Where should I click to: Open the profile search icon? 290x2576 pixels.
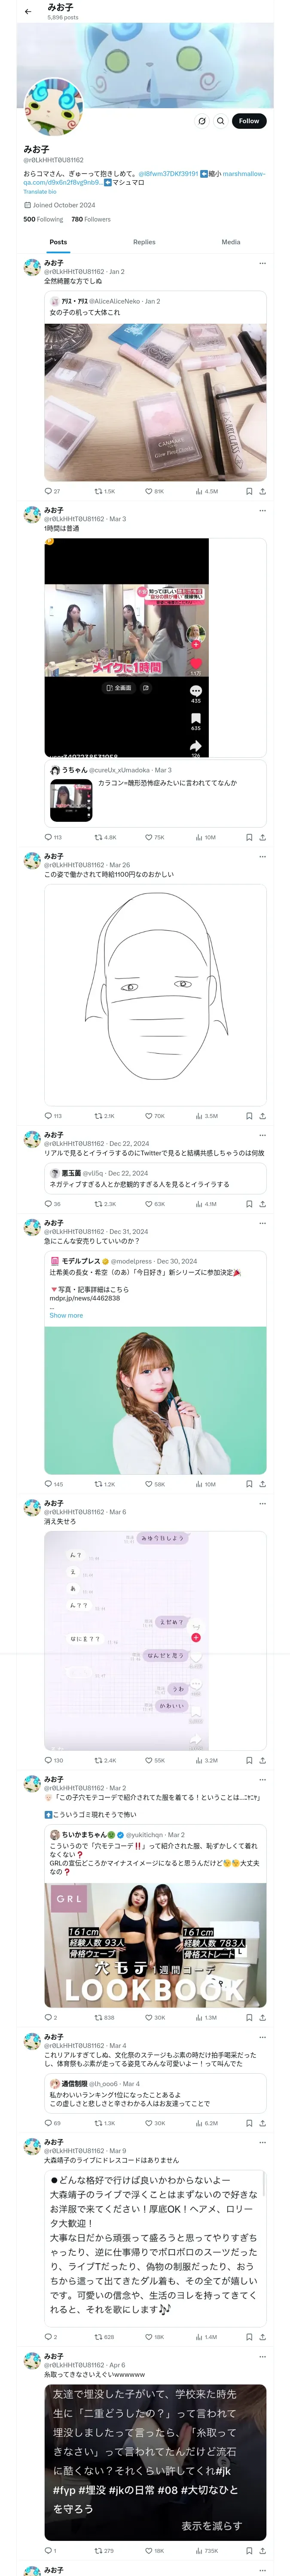pos(221,121)
